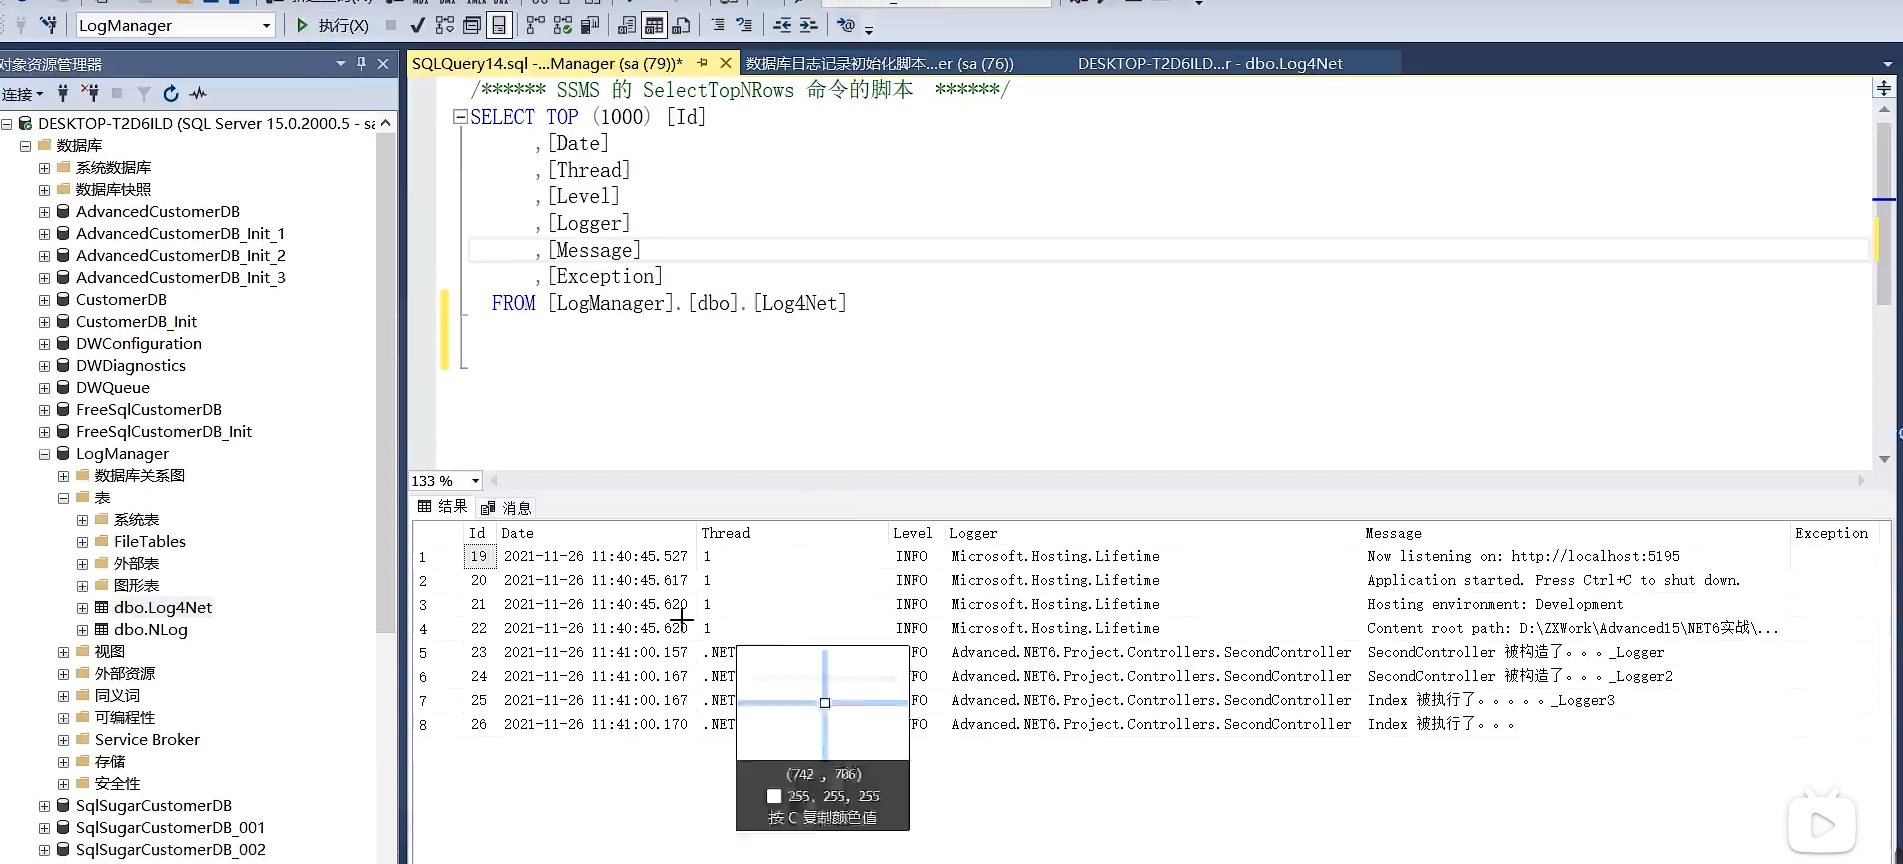Click the Decrease Indent icon
The width and height of the screenshot is (1903, 864).
782,25
